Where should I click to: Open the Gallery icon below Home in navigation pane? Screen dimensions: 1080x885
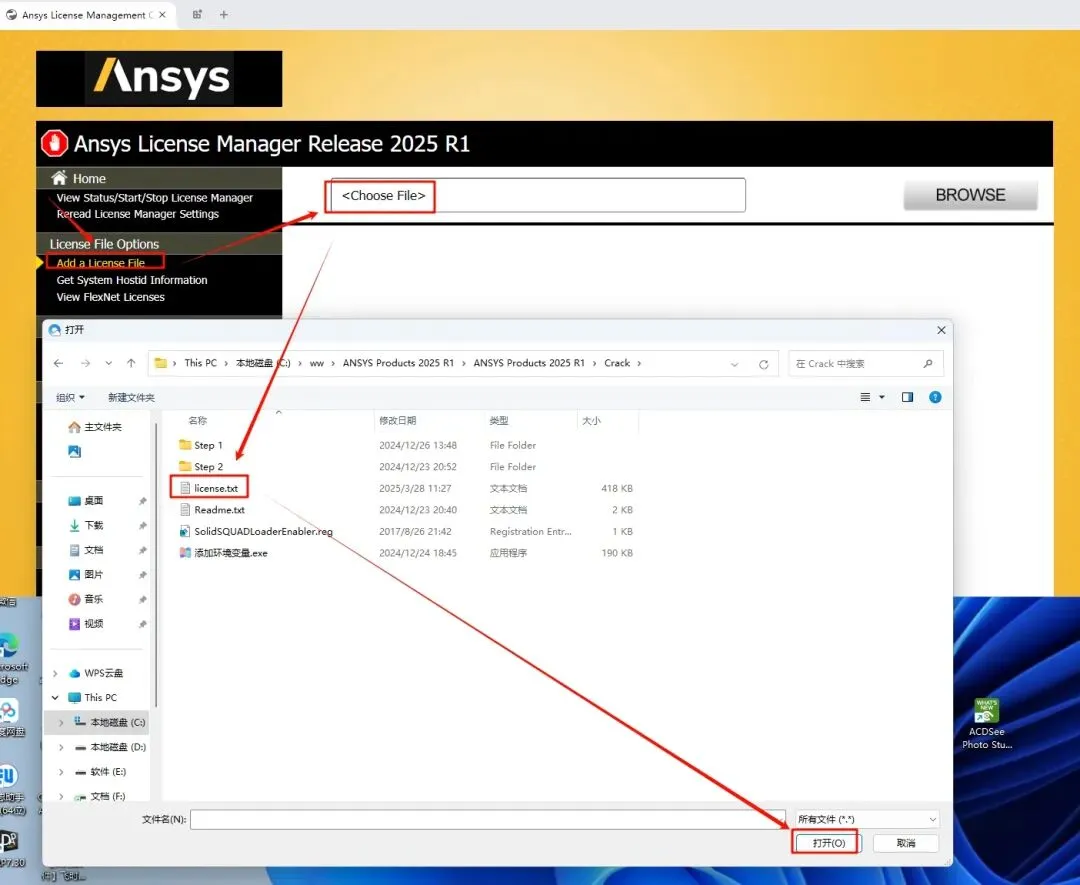(x=74, y=451)
